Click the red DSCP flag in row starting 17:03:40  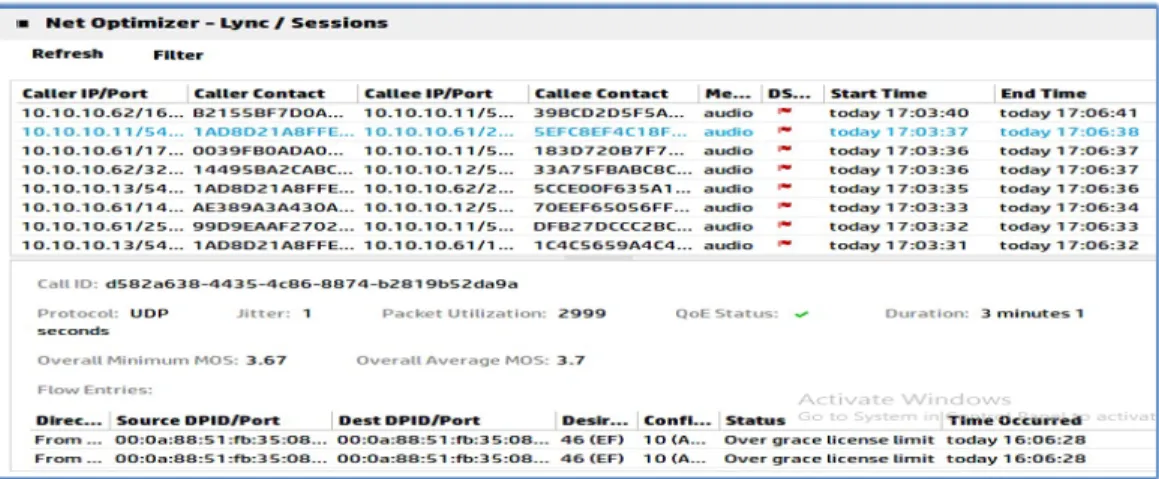(786, 113)
